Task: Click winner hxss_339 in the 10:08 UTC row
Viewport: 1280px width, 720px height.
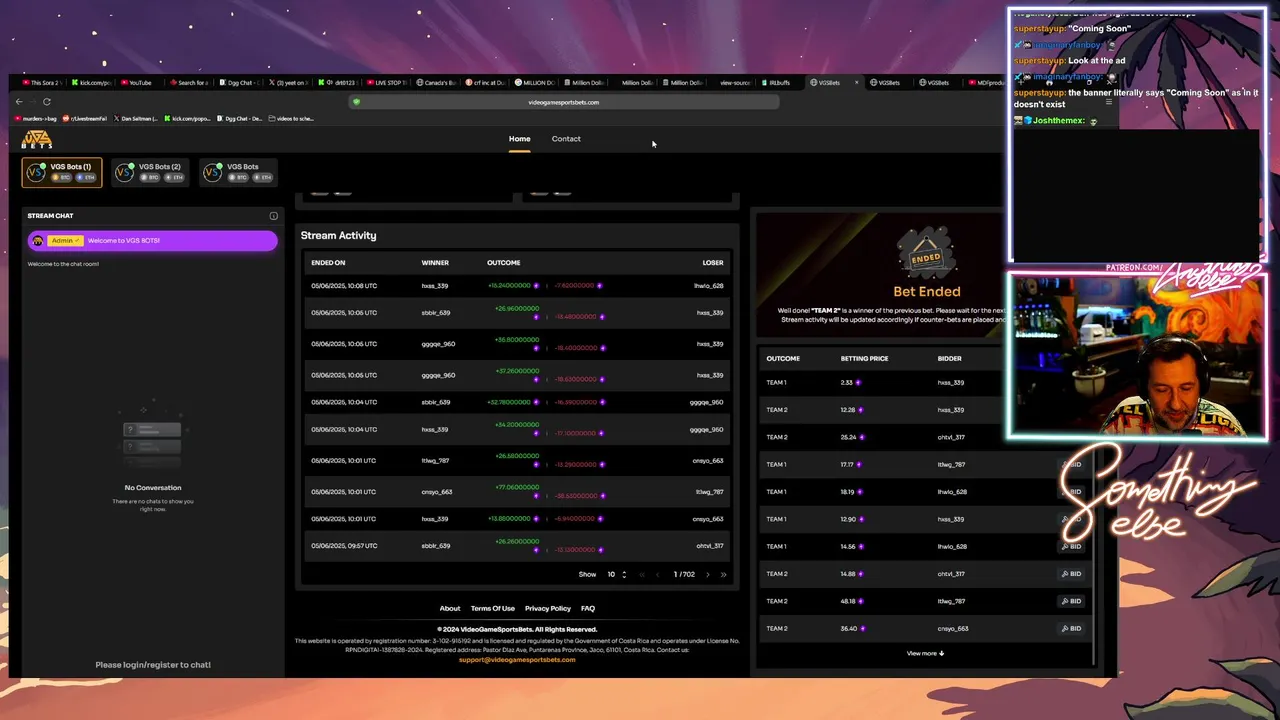Action: pyautogui.click(x=435, y=286)
